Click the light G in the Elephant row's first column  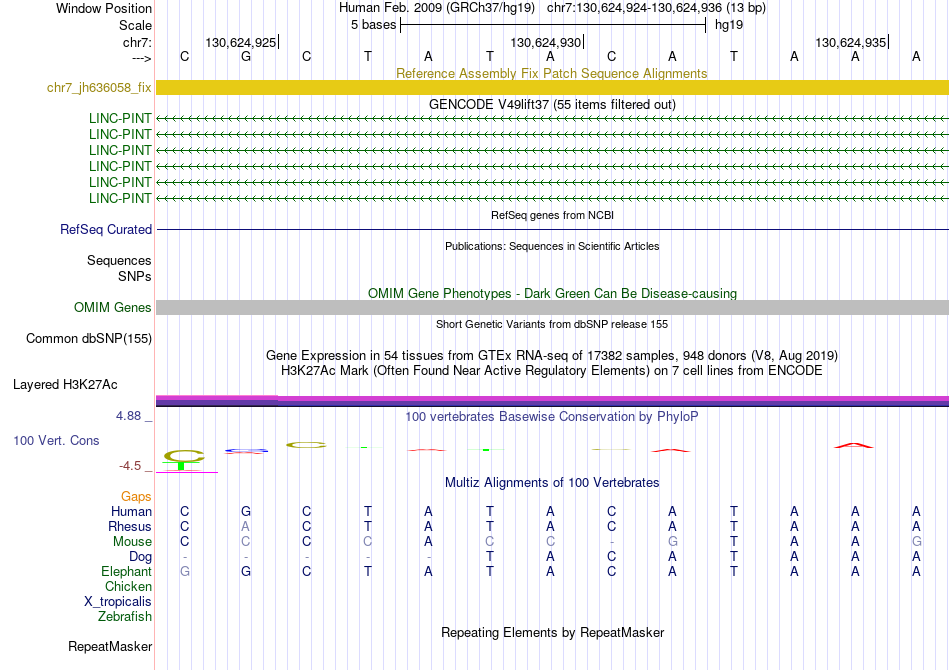coord(185,571)
